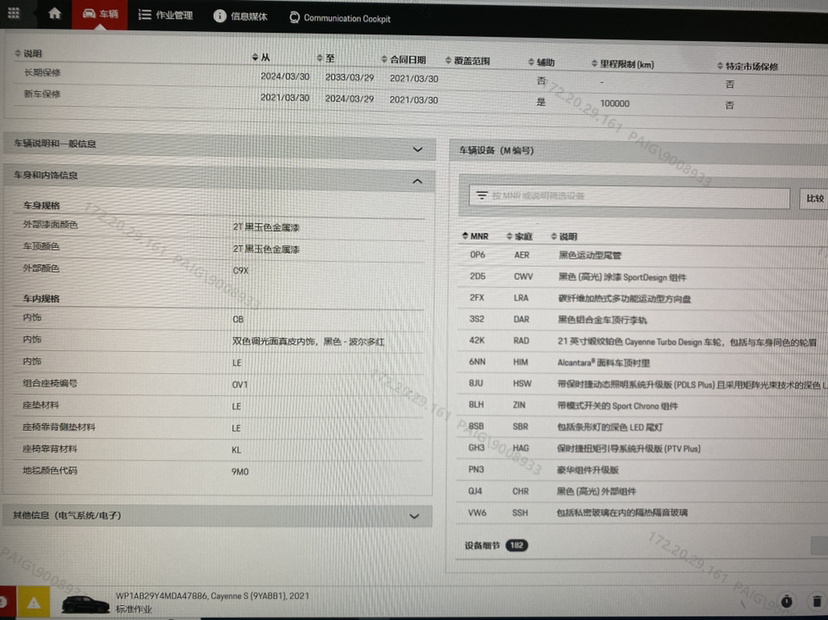This screenshot has height=620, width=828.
Task: Open the 作业管理 tab
Action: pyautogui.click(x=166, y=15)
